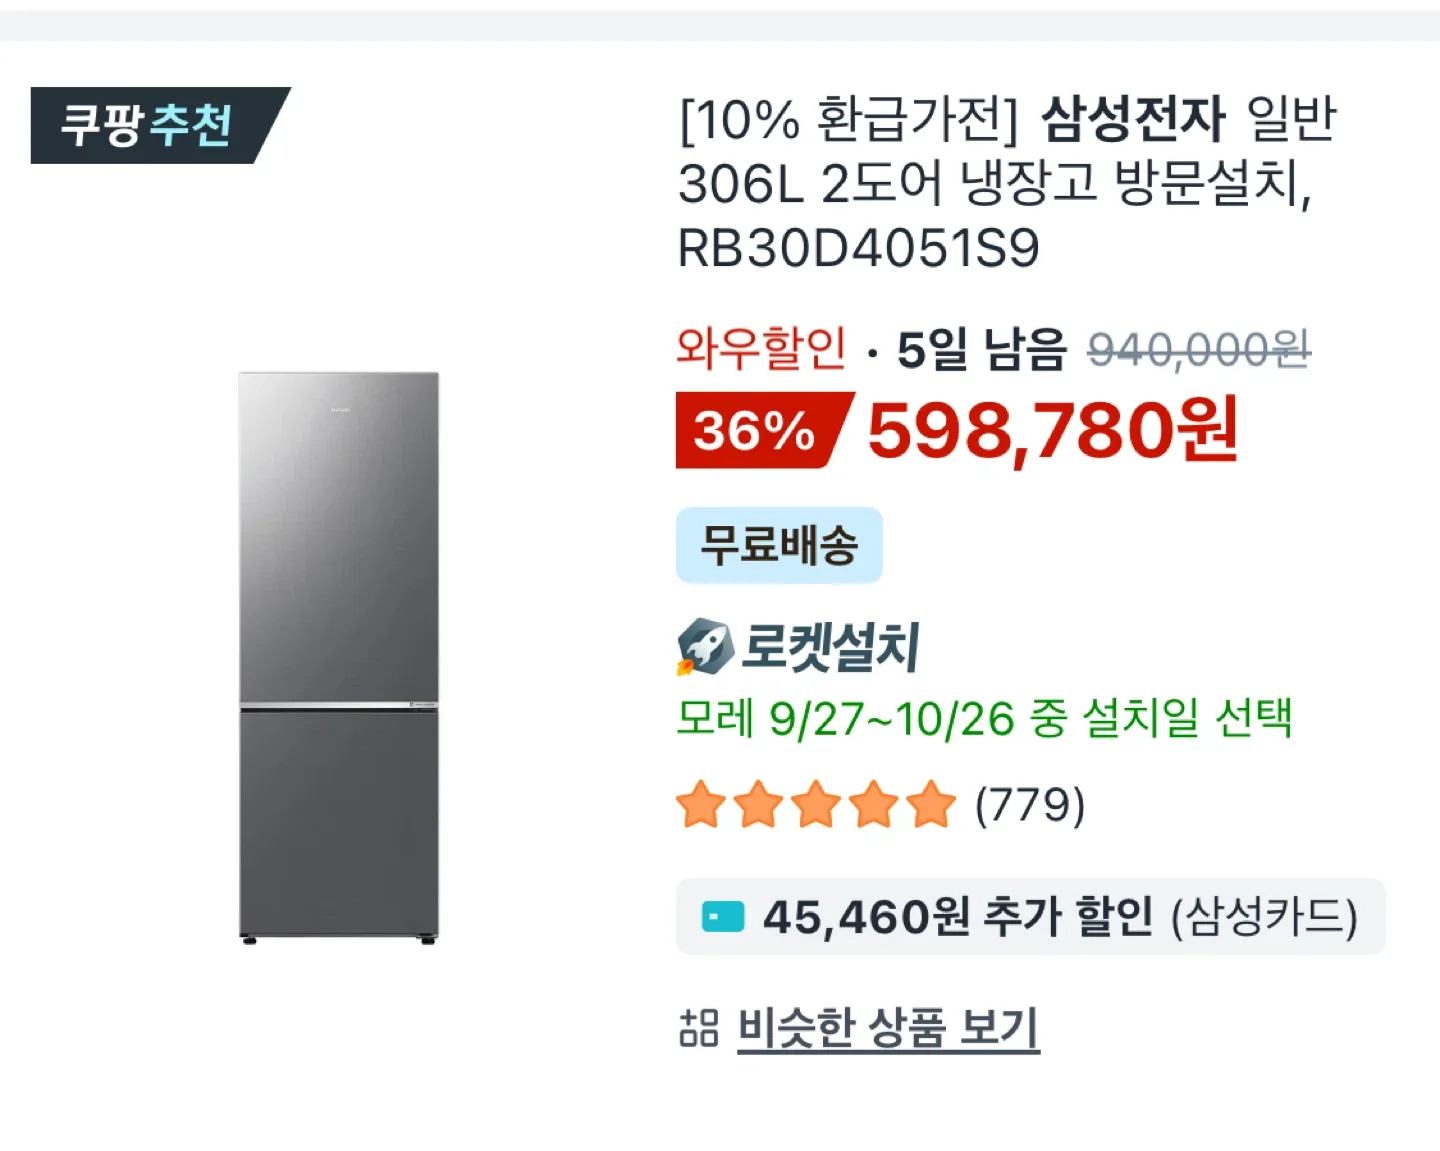Click the first orange rating star
This screenshot has height=1151, width=1440.
[700, 804]
